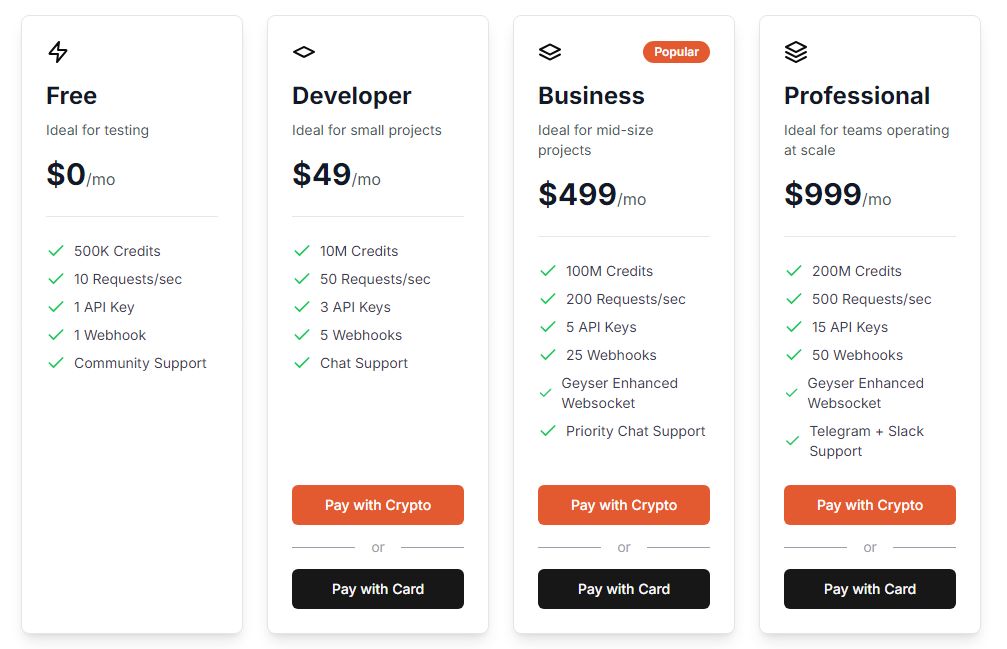This screenshot has height=649, width=1007.
Task: Click the checkmark beside 500K Credits
Action: coord(56,251)
